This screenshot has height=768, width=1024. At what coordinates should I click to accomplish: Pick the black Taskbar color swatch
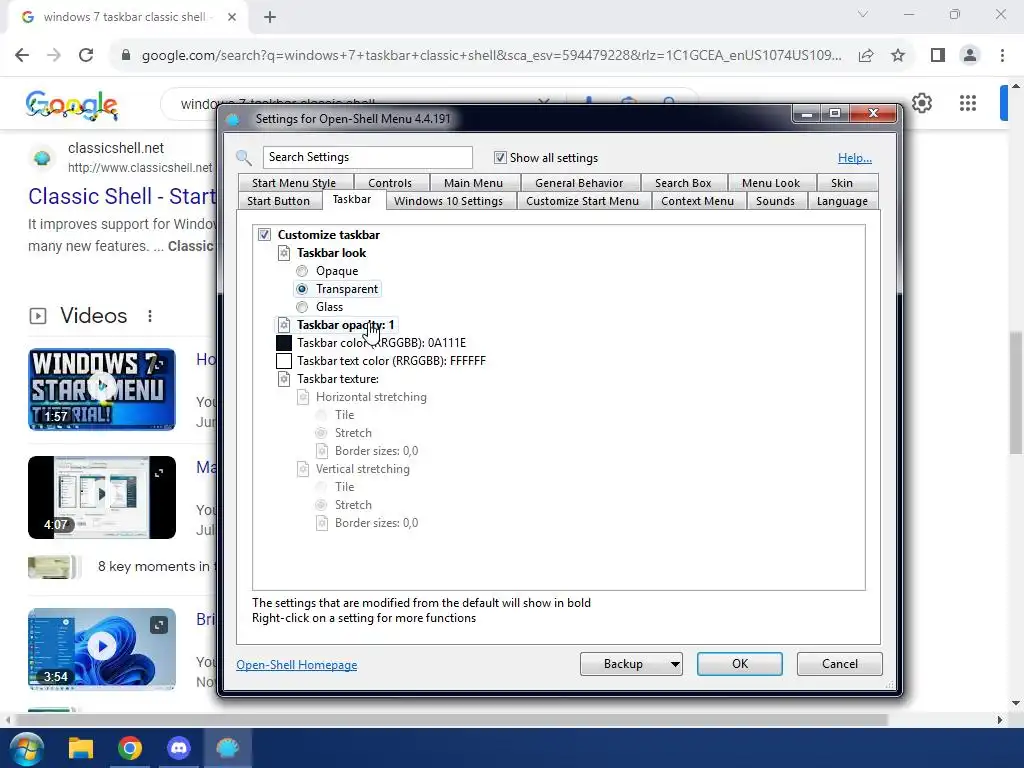[284, 343]
